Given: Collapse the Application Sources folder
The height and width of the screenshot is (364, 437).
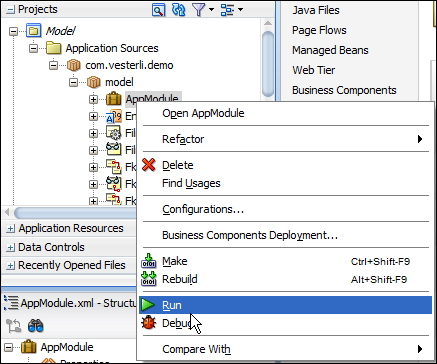Looking at the screenshot, I should pos(33,48).
